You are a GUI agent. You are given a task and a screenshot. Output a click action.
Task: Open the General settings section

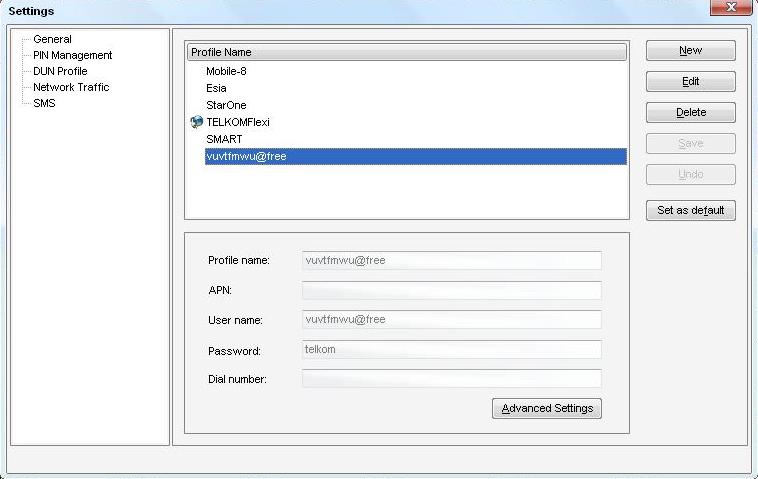pyautogui.click(x=52, y=39)
